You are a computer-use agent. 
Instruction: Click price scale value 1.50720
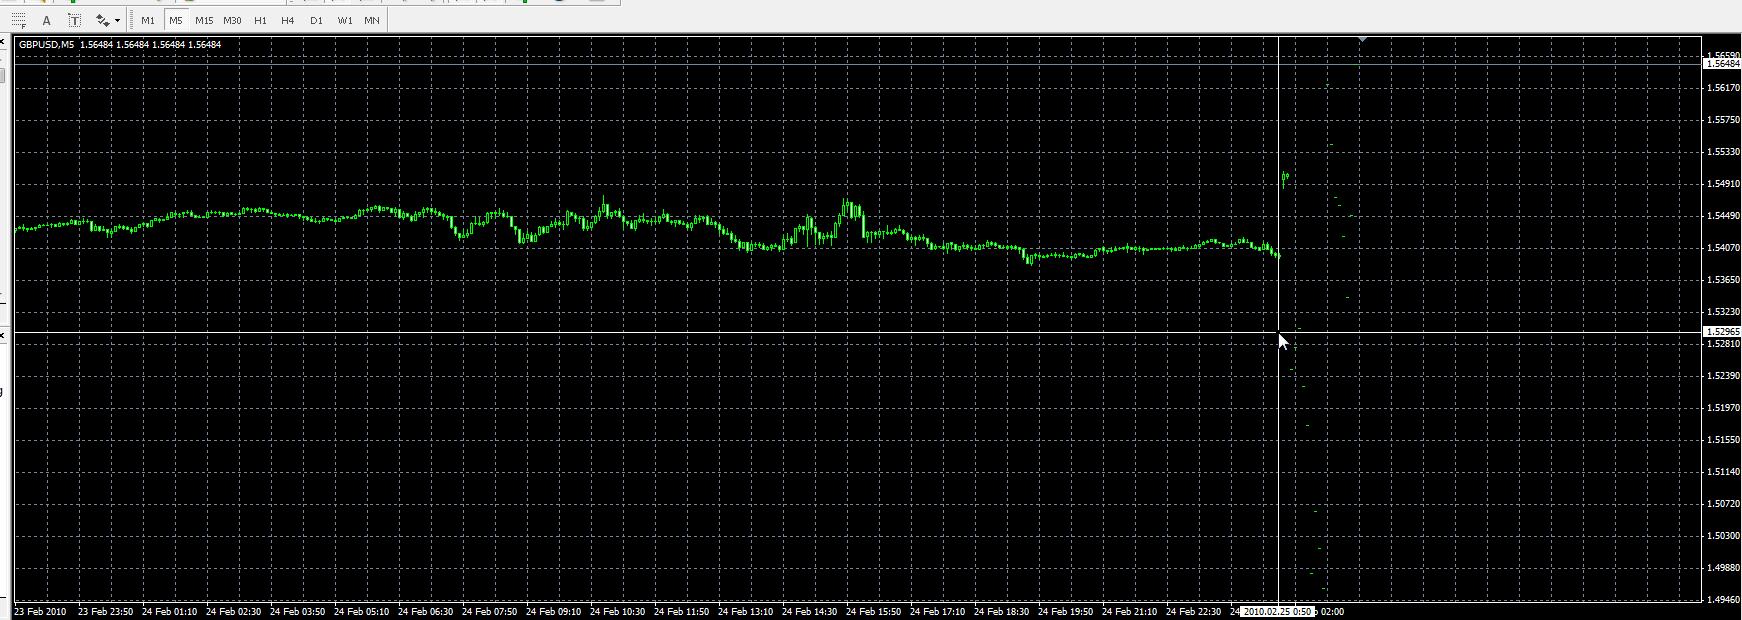[1723, 504]
